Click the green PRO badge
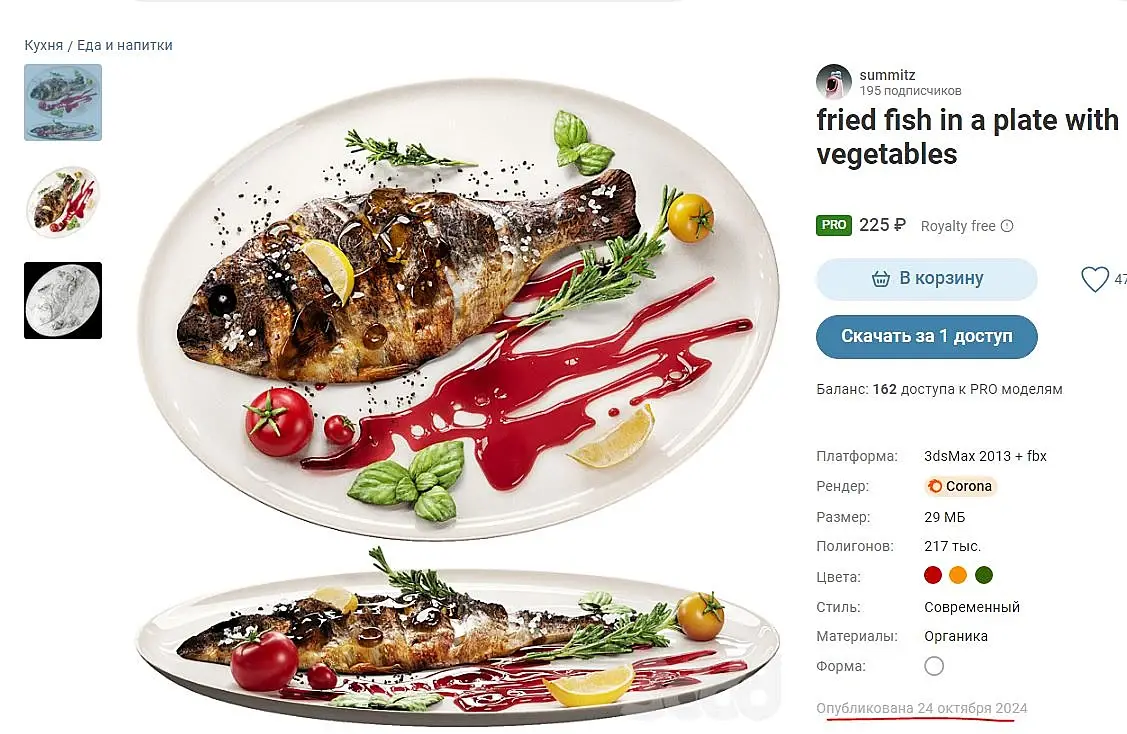Screen dimensions: 1127x734 point(834,225)
